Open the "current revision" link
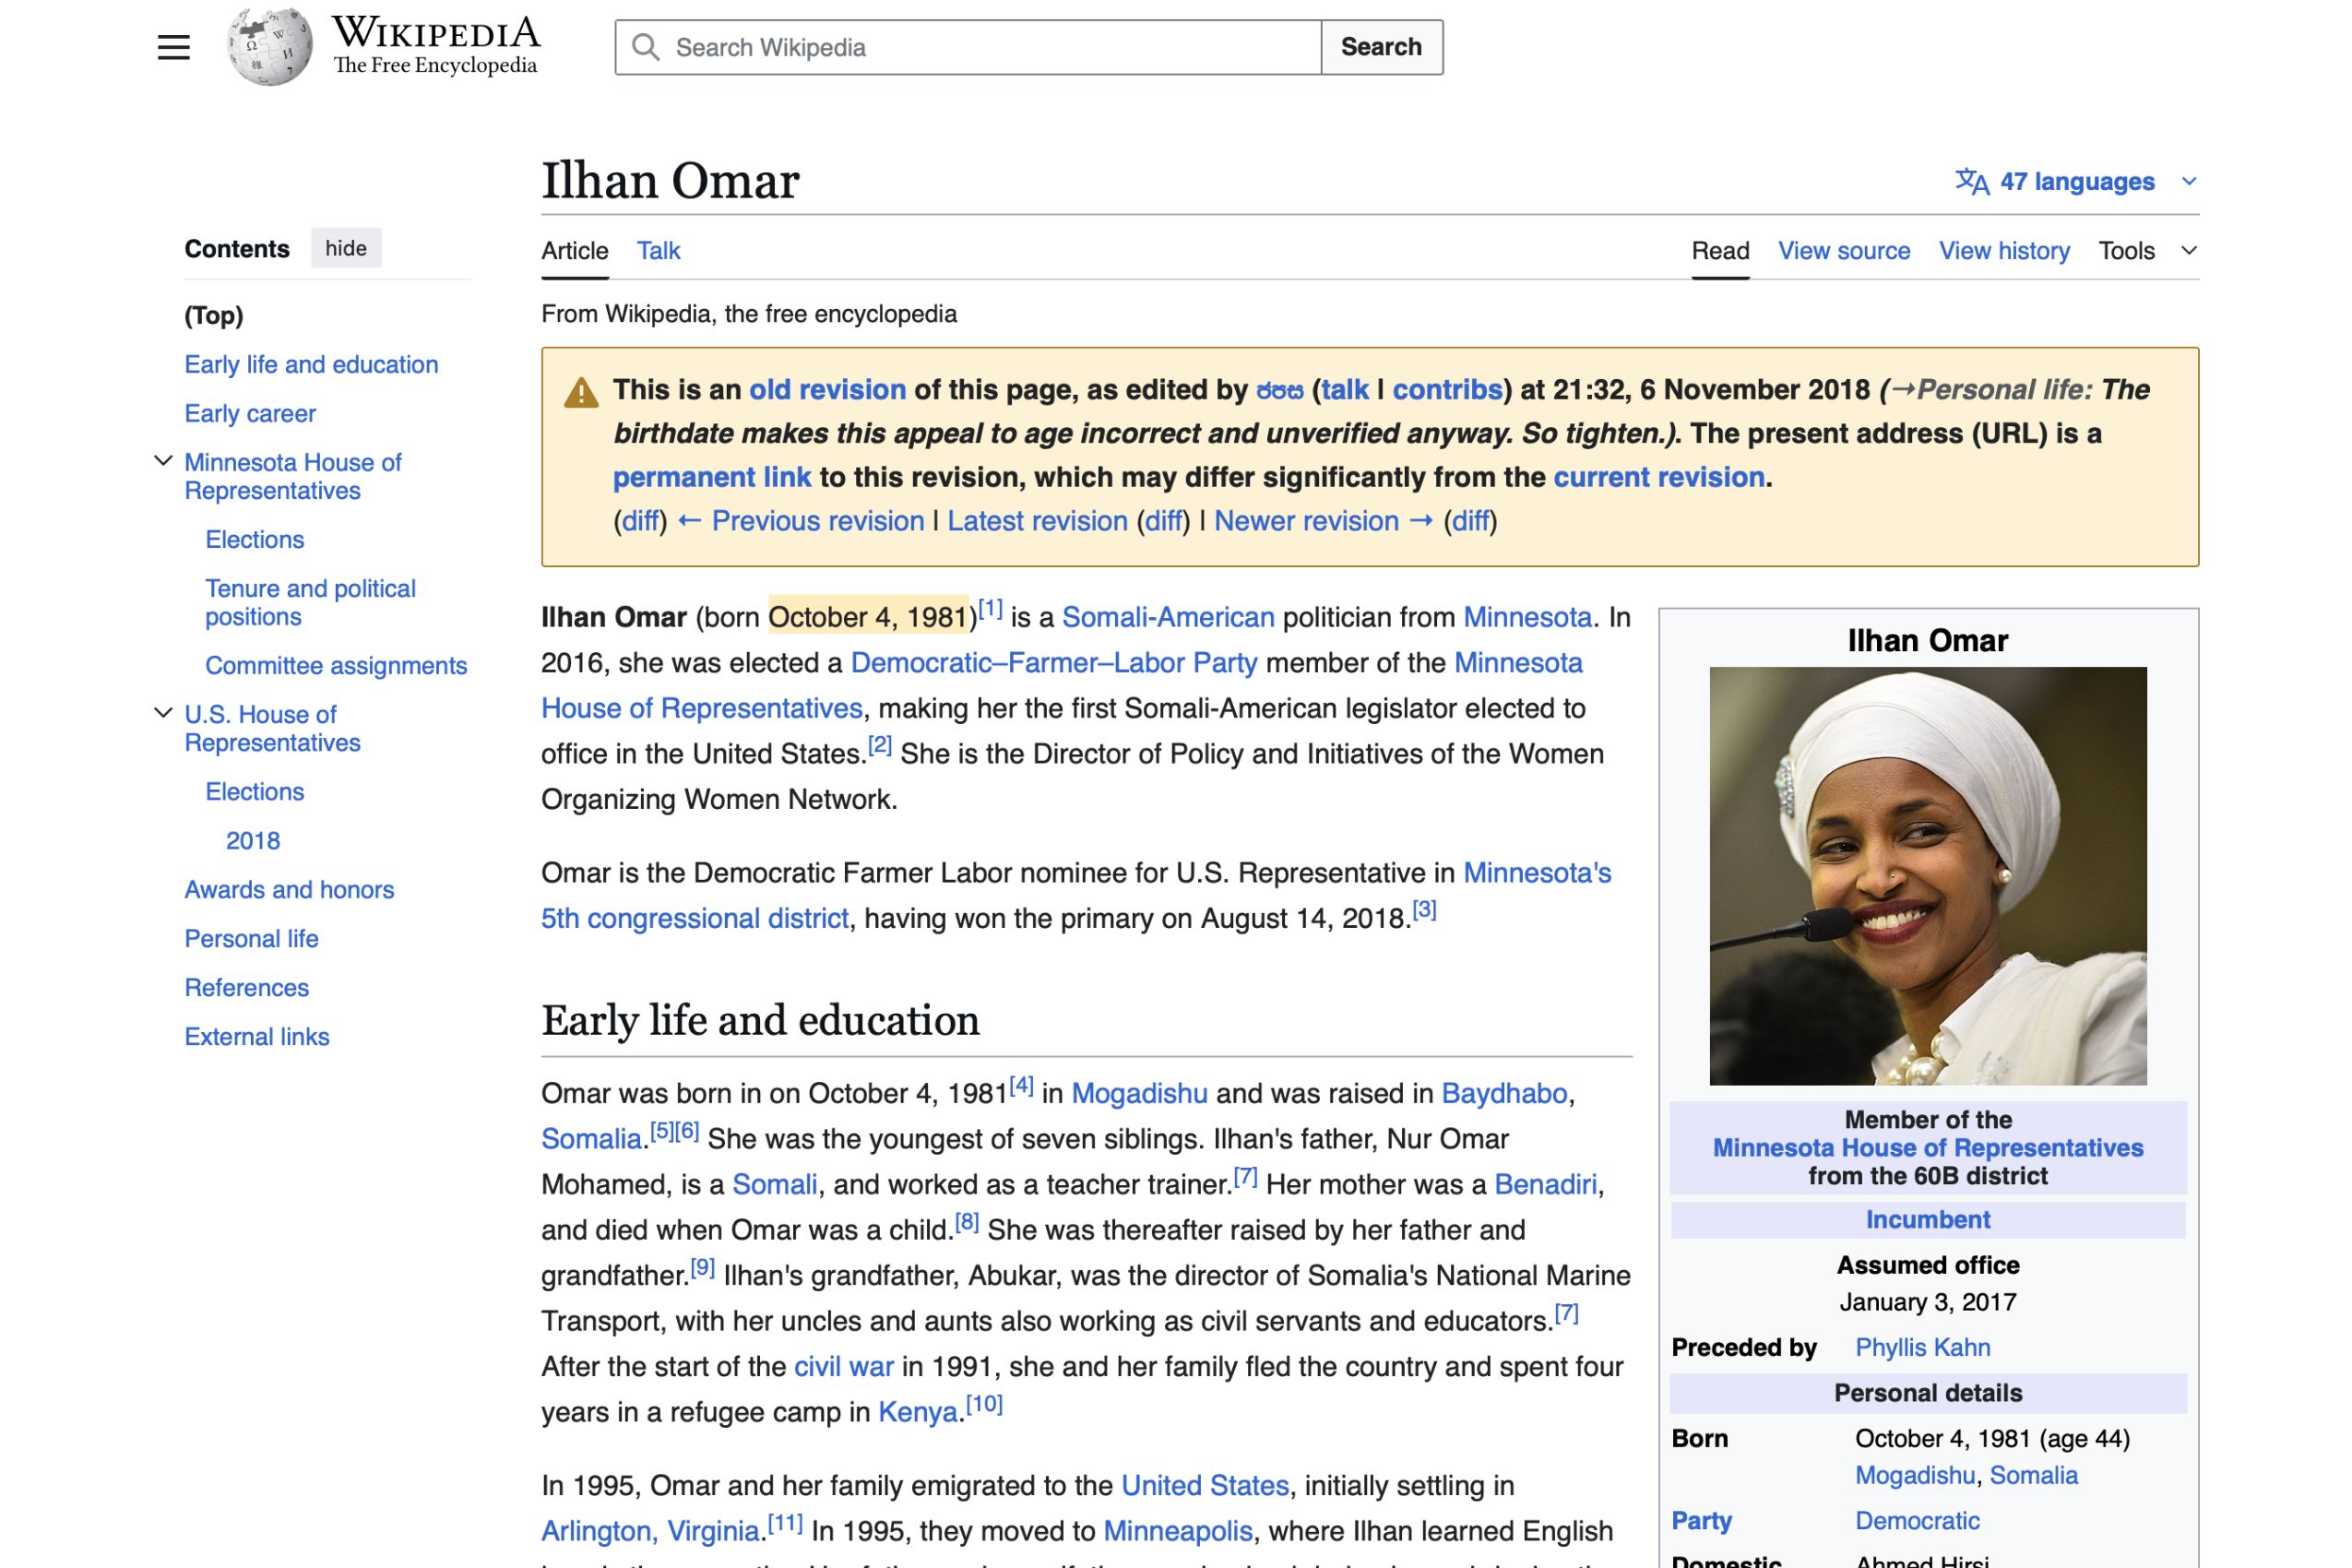 click(x=1657, y=477)
